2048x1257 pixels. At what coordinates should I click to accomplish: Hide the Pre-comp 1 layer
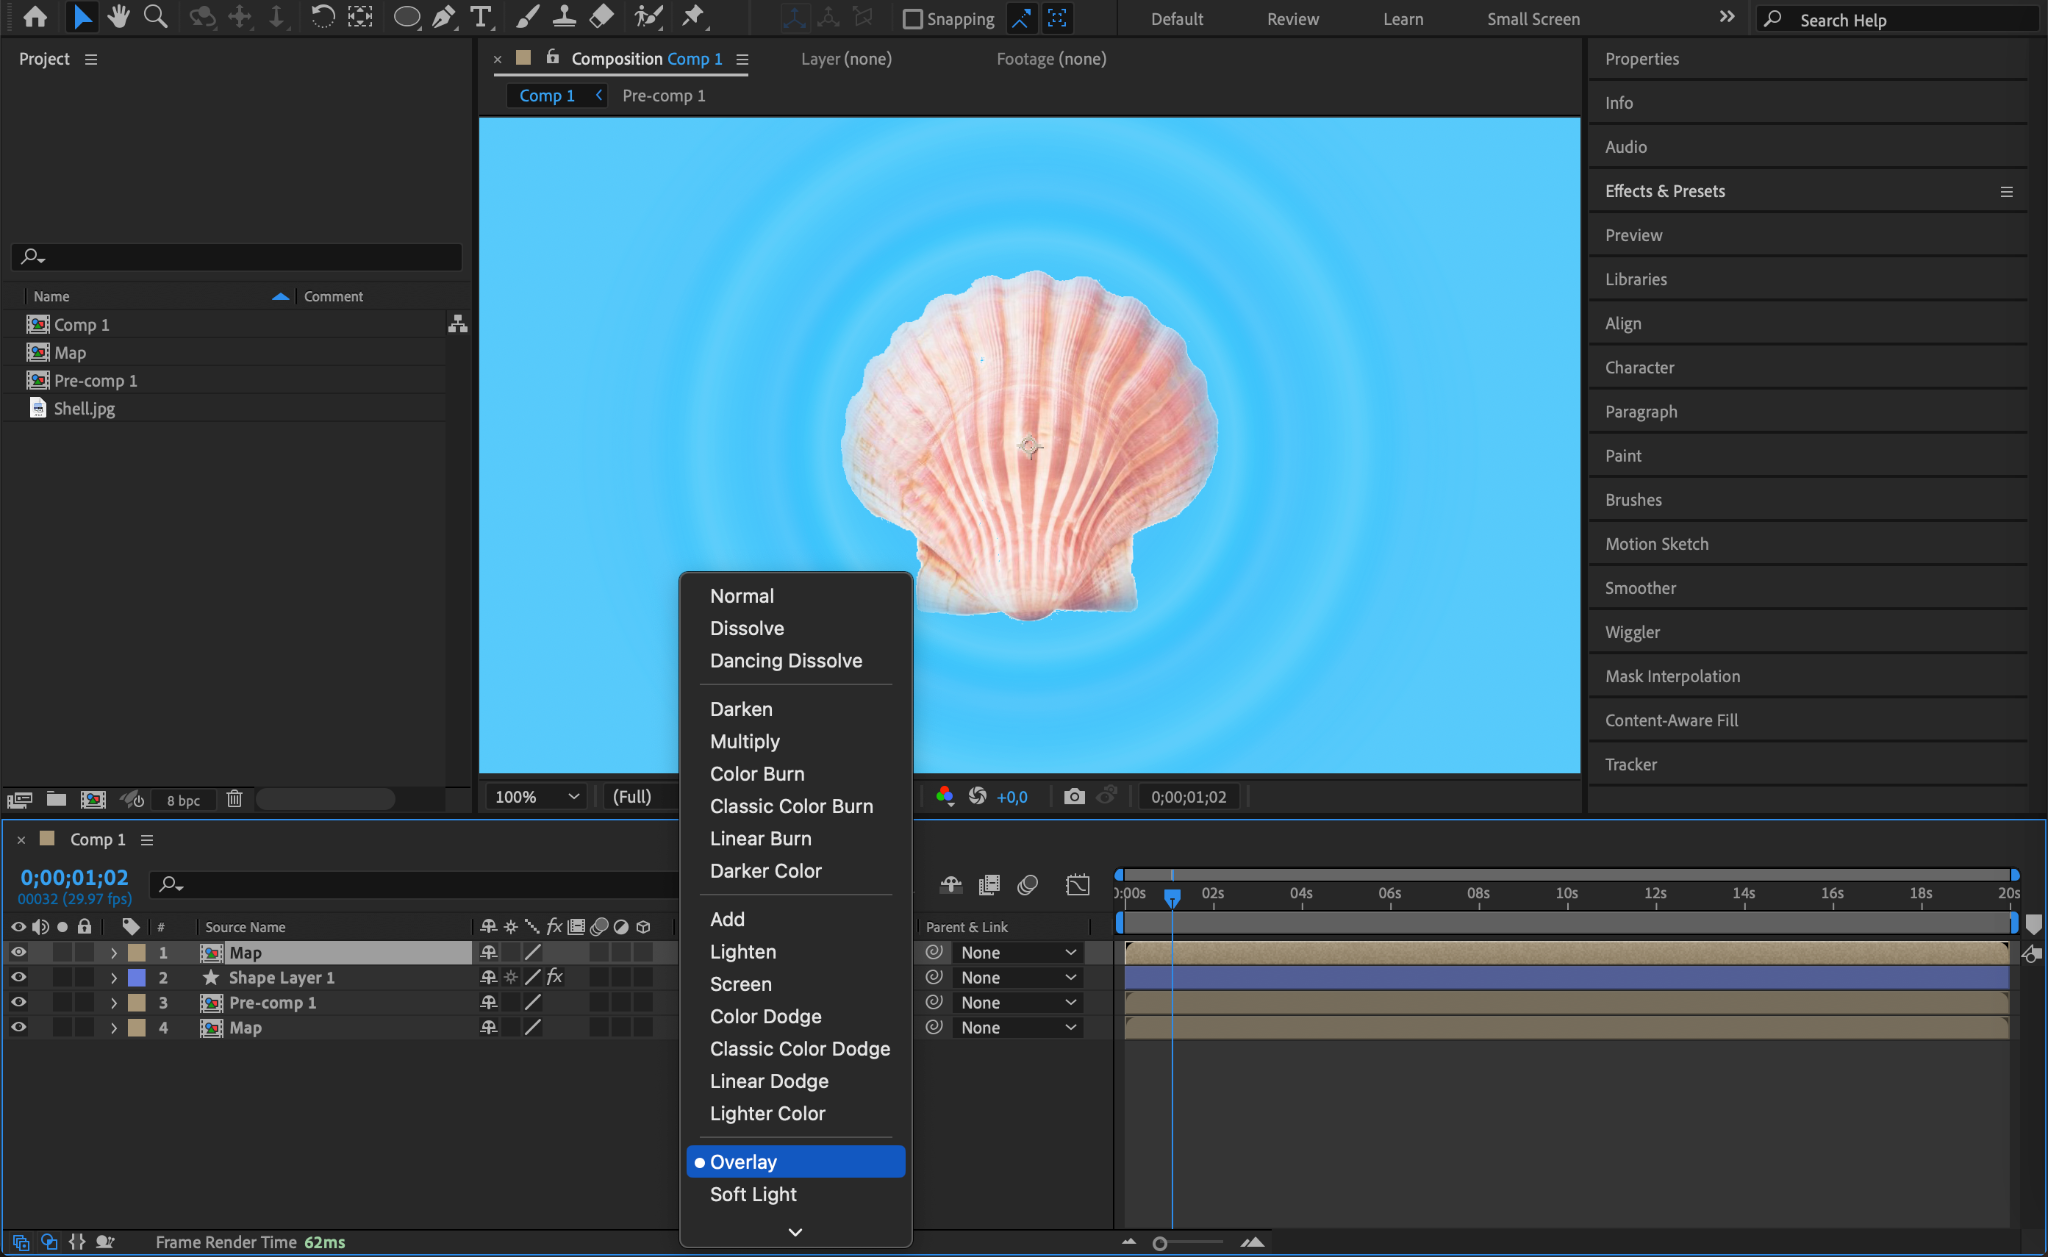(18, 1003)
